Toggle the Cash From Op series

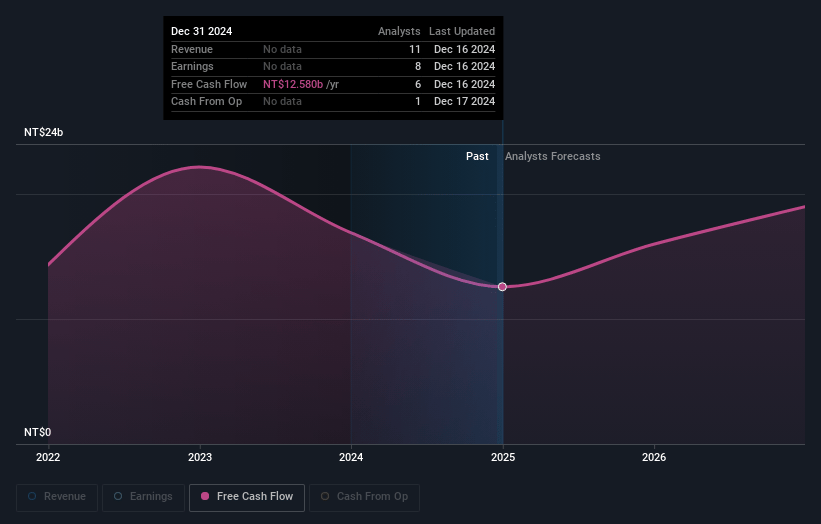pos(364,497)
